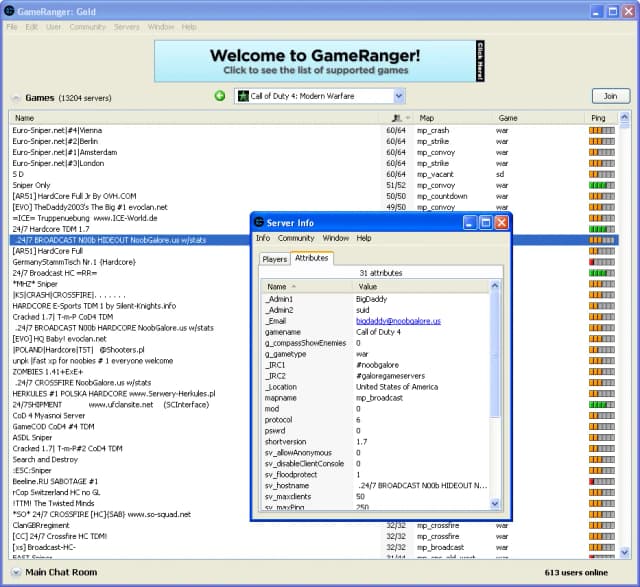The image size is (640, 587).
Task: Click the player count column icon
Action: pos(397,118)
